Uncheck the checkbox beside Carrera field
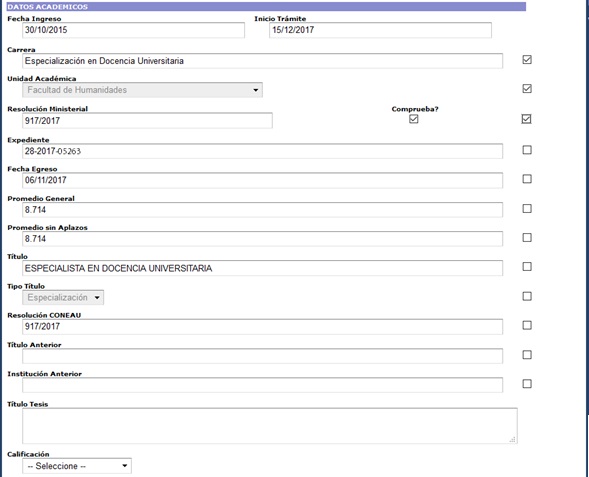The height and width of the screenshot is (477, 589). click(527, 60)
